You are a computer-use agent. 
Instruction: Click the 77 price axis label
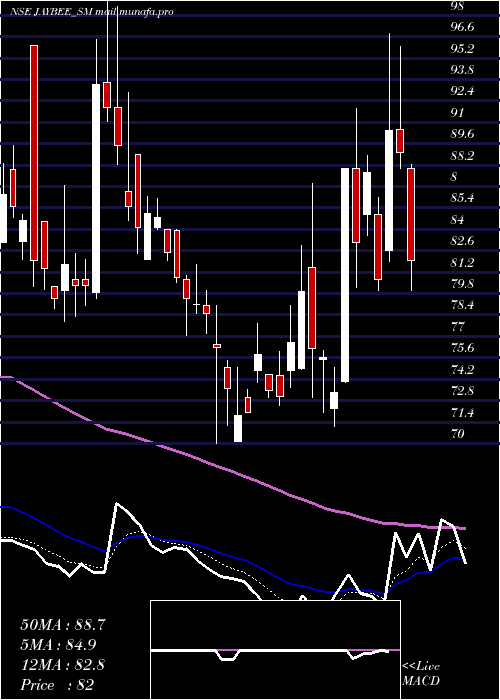click(x=458, y=327)
